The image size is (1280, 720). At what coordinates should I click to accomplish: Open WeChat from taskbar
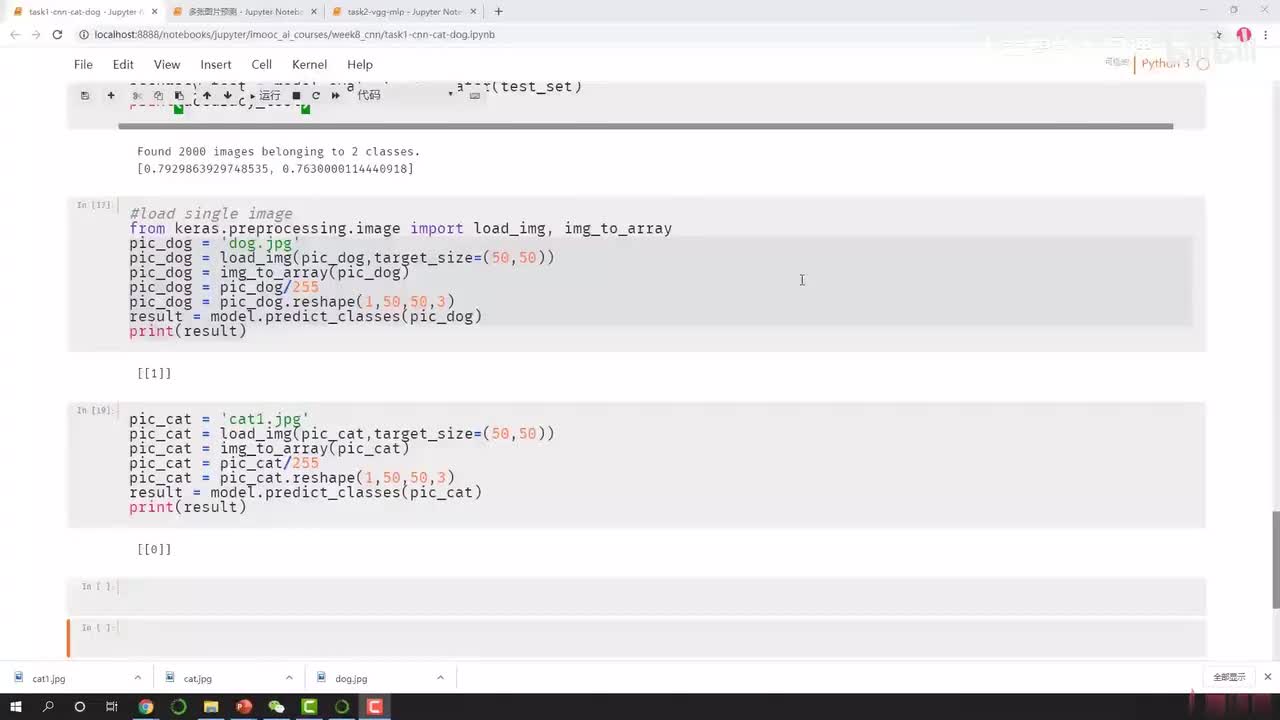(276, 707)
